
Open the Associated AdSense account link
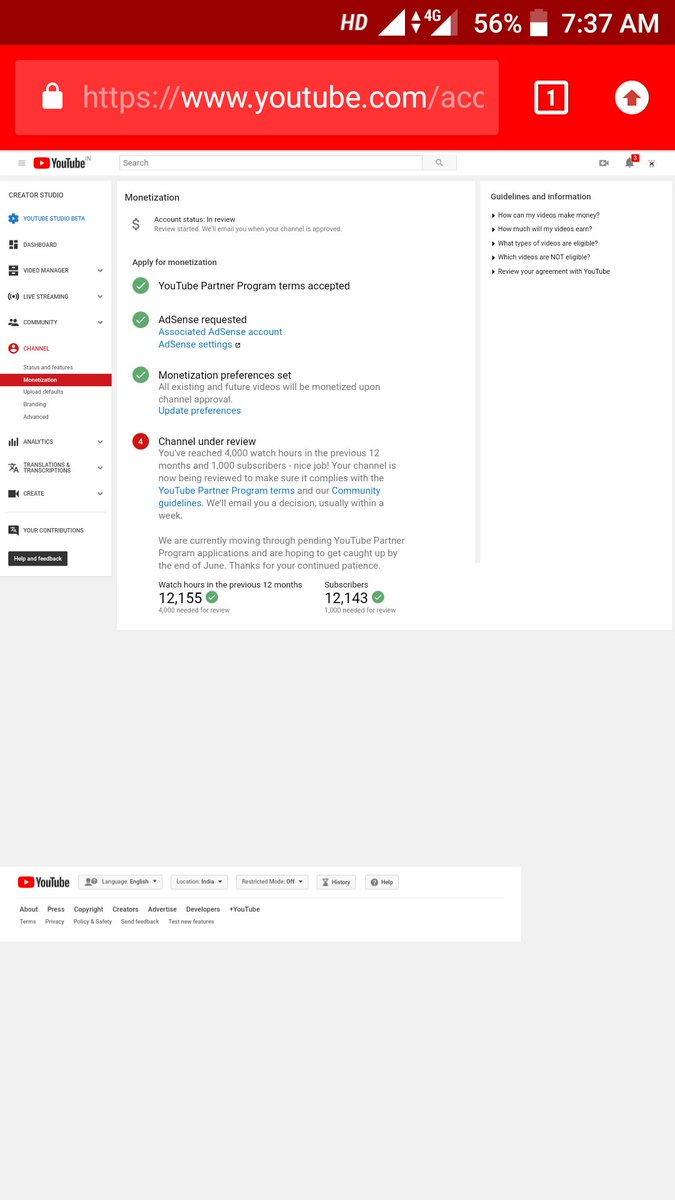[220, 332]
